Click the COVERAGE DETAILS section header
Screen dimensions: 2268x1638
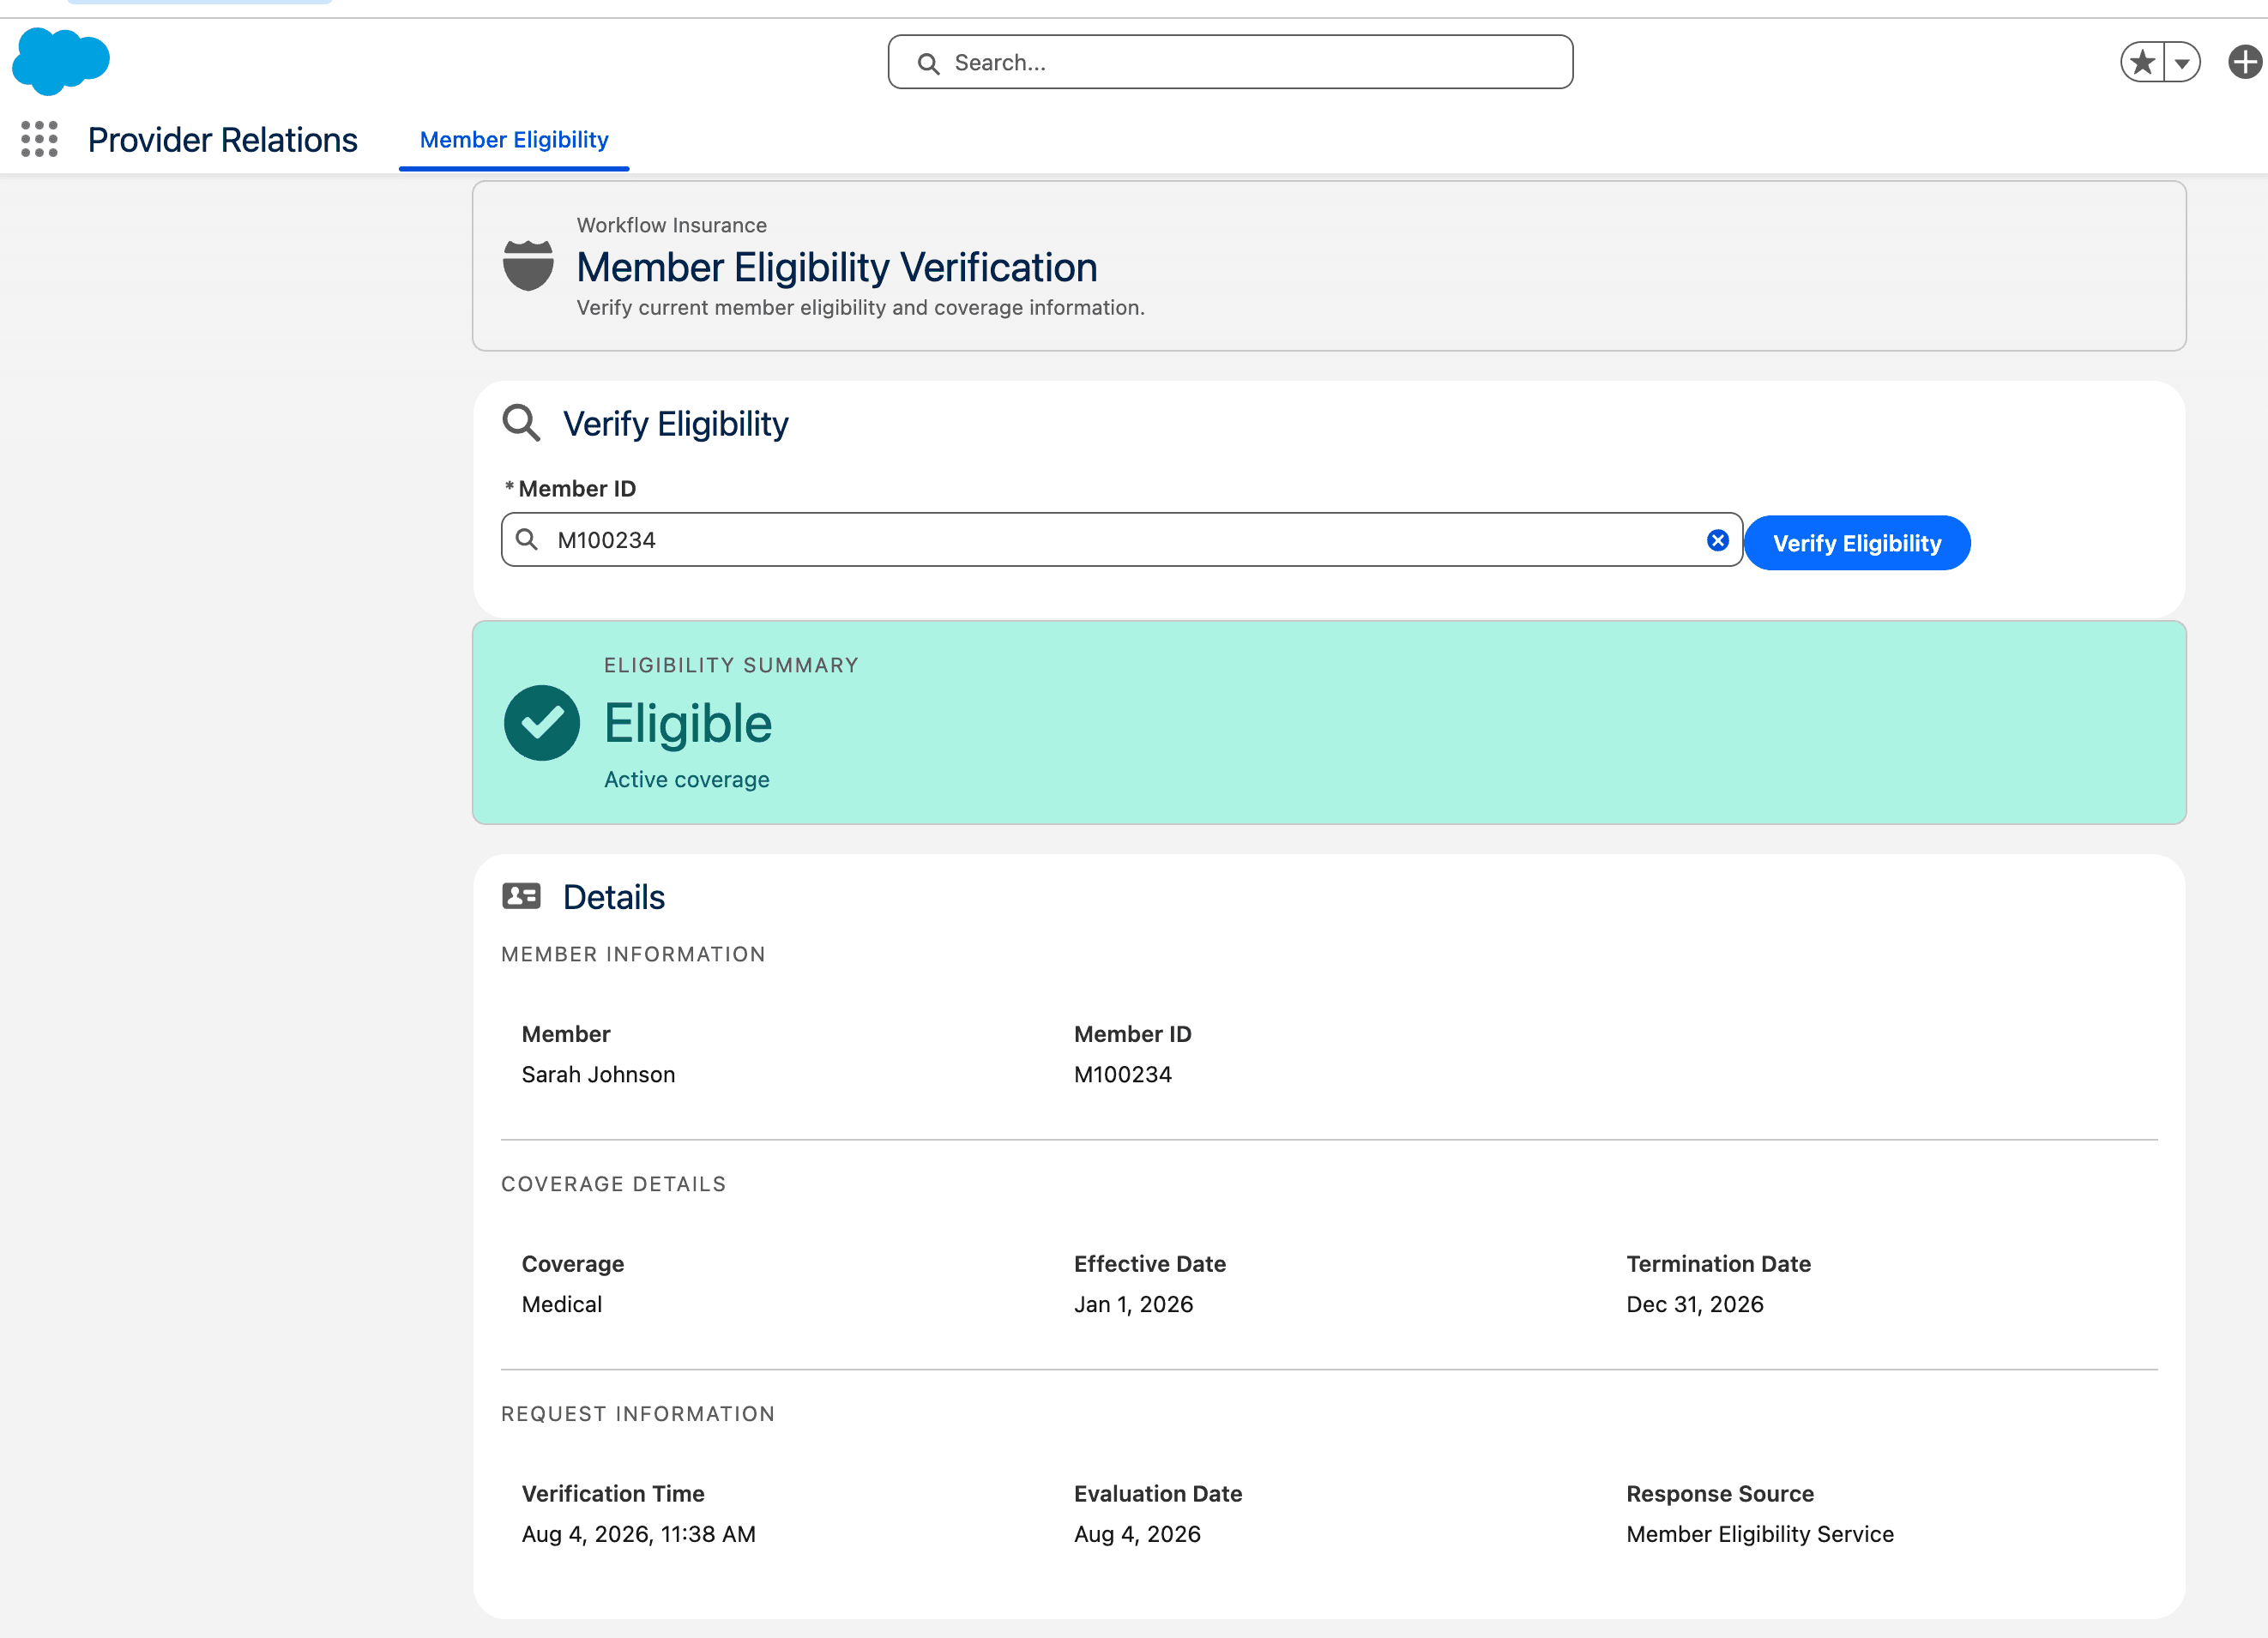(x=614, y=1185)
